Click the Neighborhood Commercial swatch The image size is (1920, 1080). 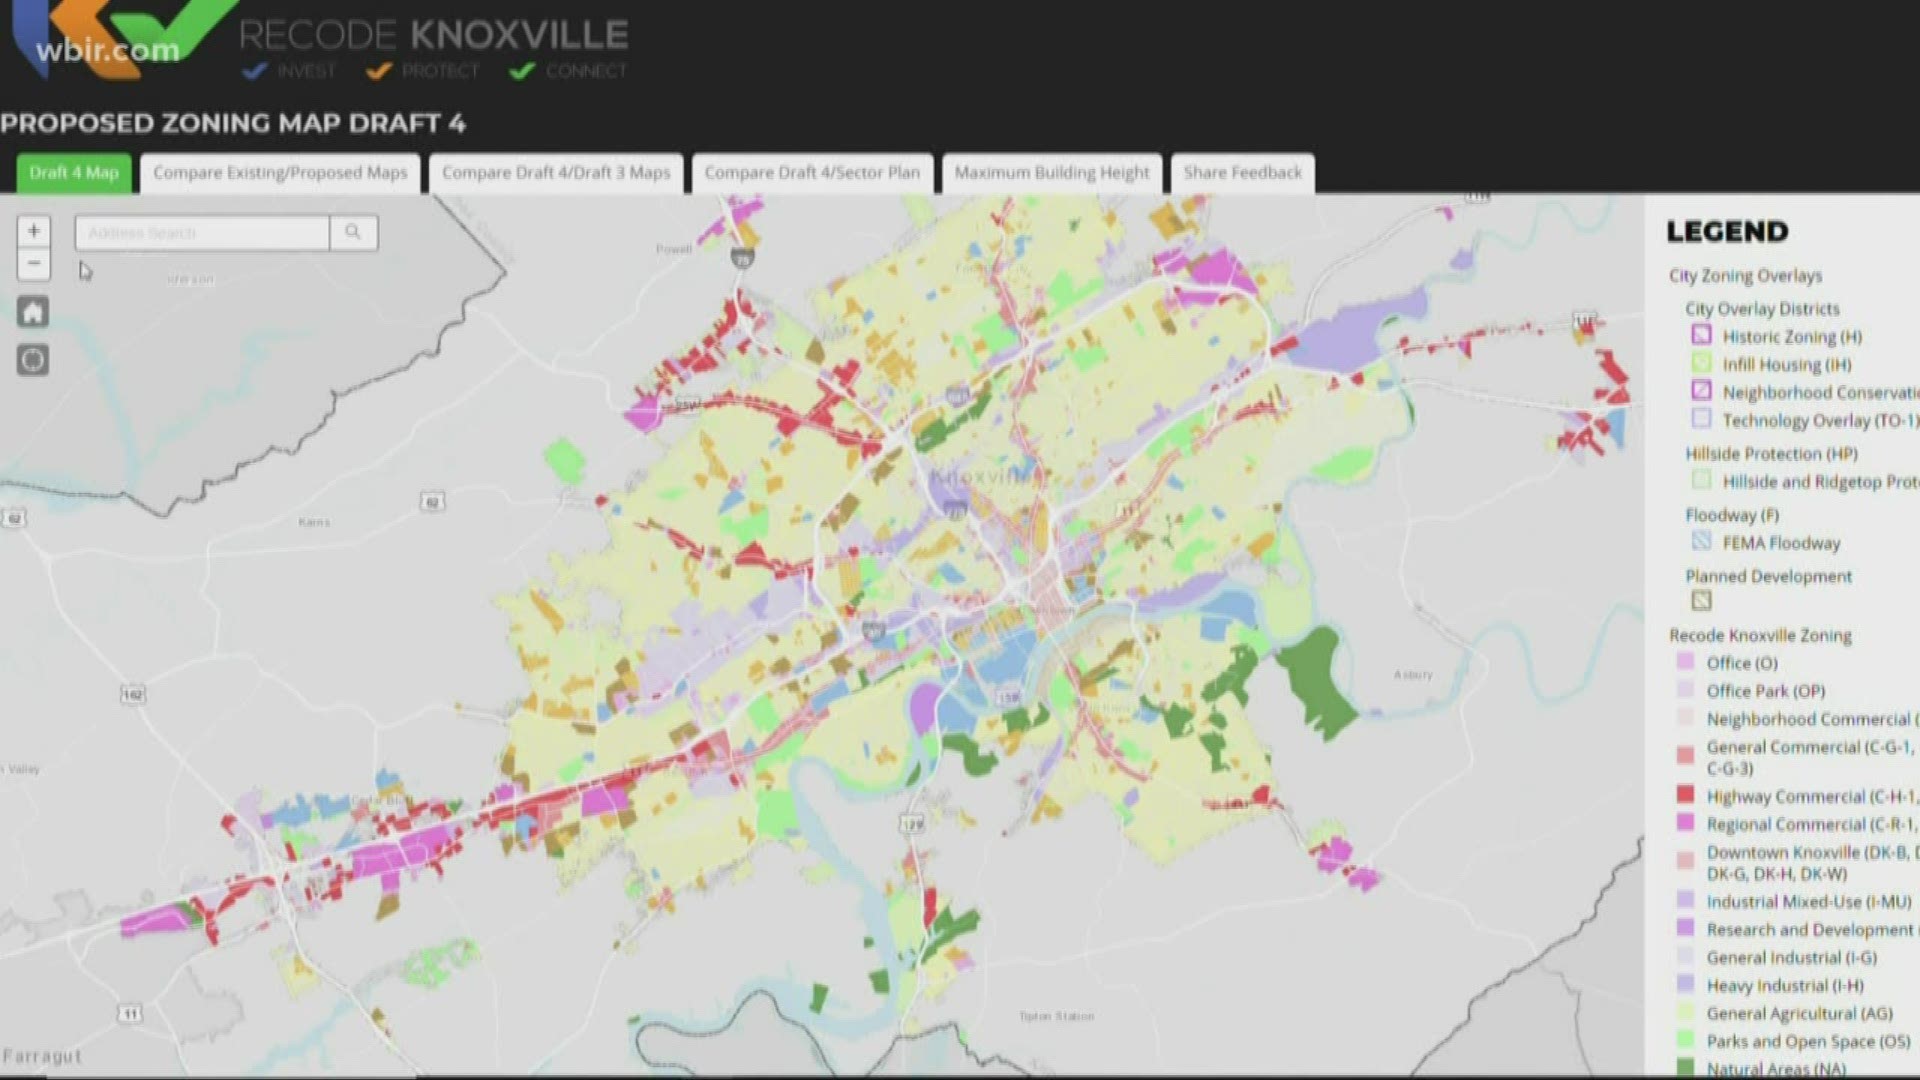[x=1685, y=718]
